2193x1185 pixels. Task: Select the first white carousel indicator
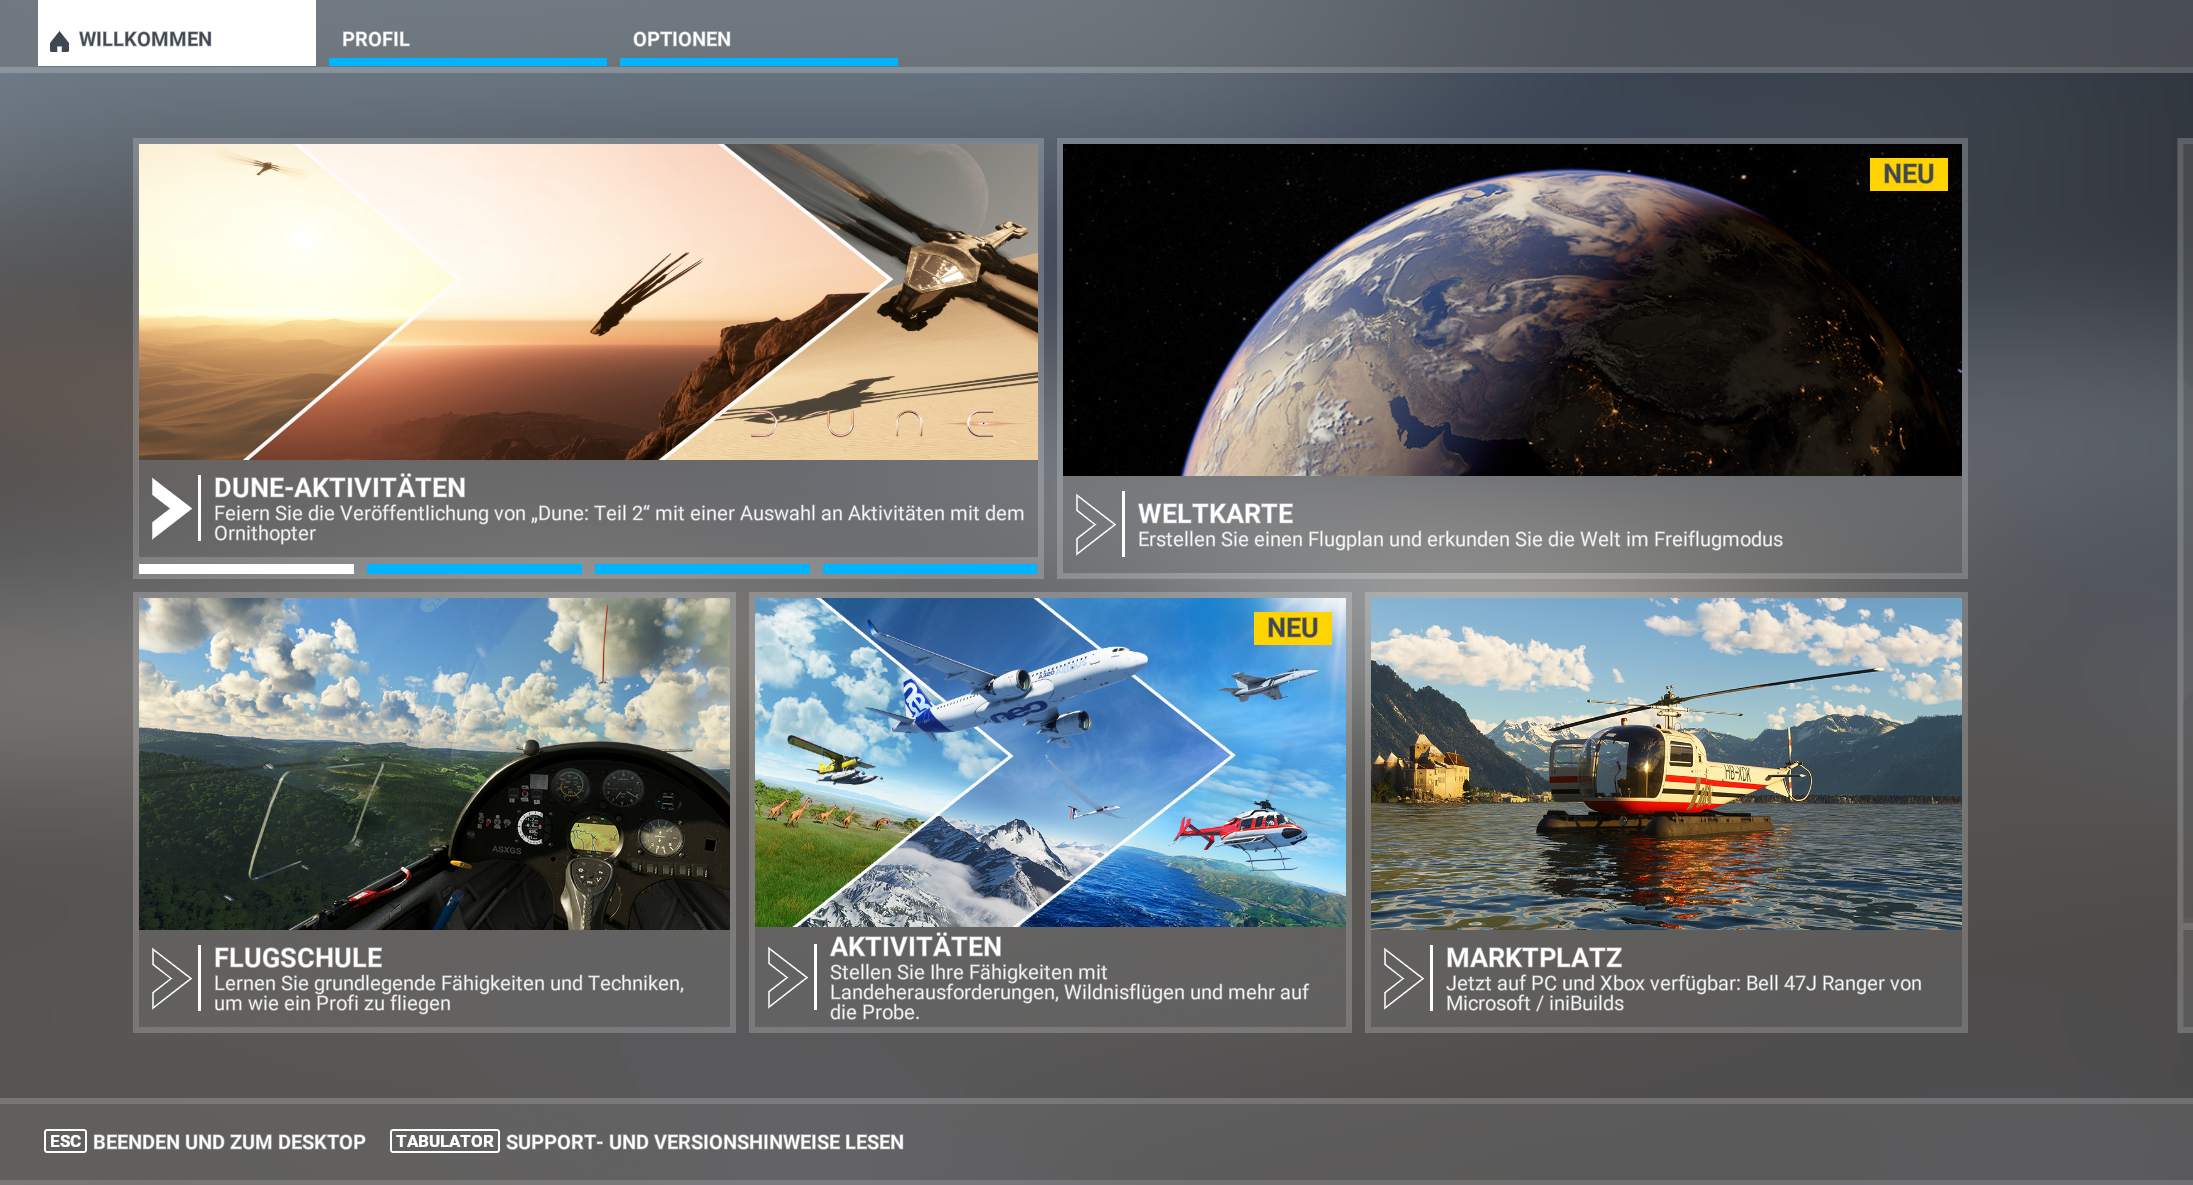[x=246, y=569]
